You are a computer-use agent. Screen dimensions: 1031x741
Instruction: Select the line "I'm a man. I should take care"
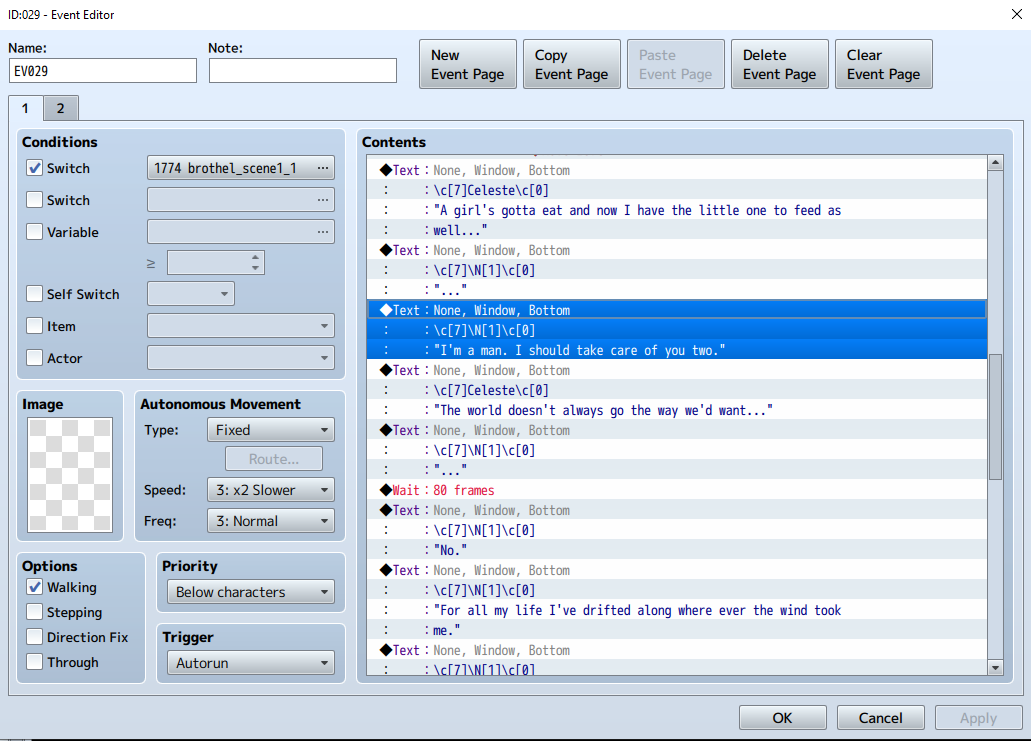677,350
